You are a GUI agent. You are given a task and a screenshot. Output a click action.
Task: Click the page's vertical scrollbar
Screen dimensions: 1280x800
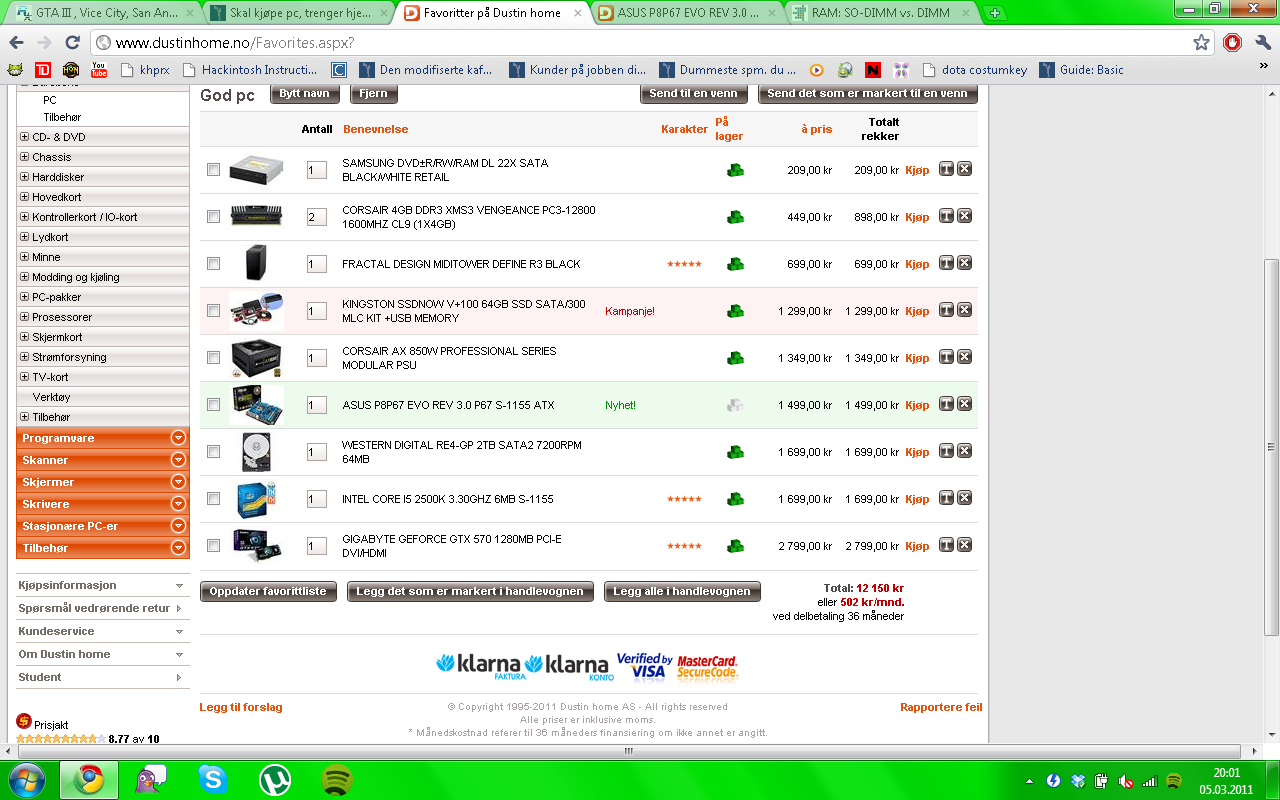coord(1271,446)
